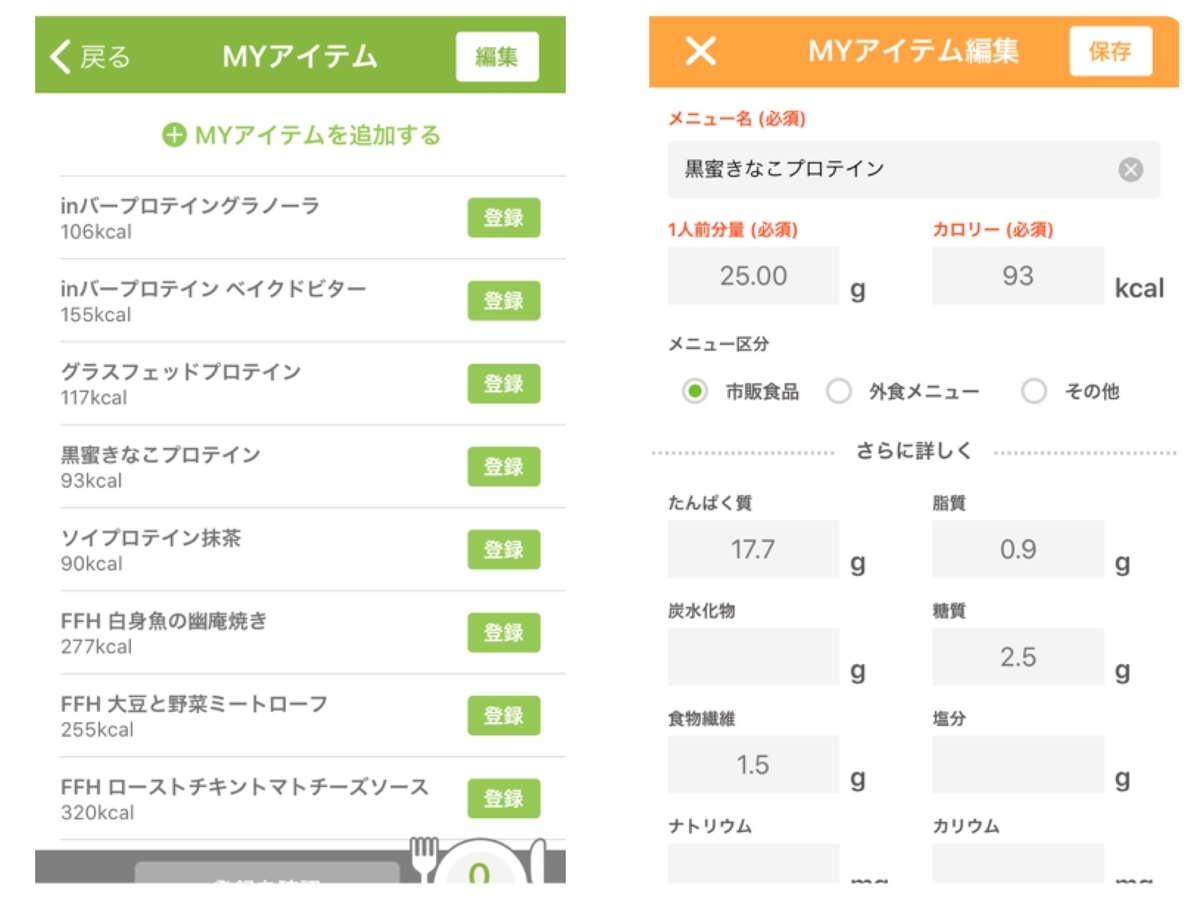Tap 登録 for ソイプロテイン抹茶

504,549
